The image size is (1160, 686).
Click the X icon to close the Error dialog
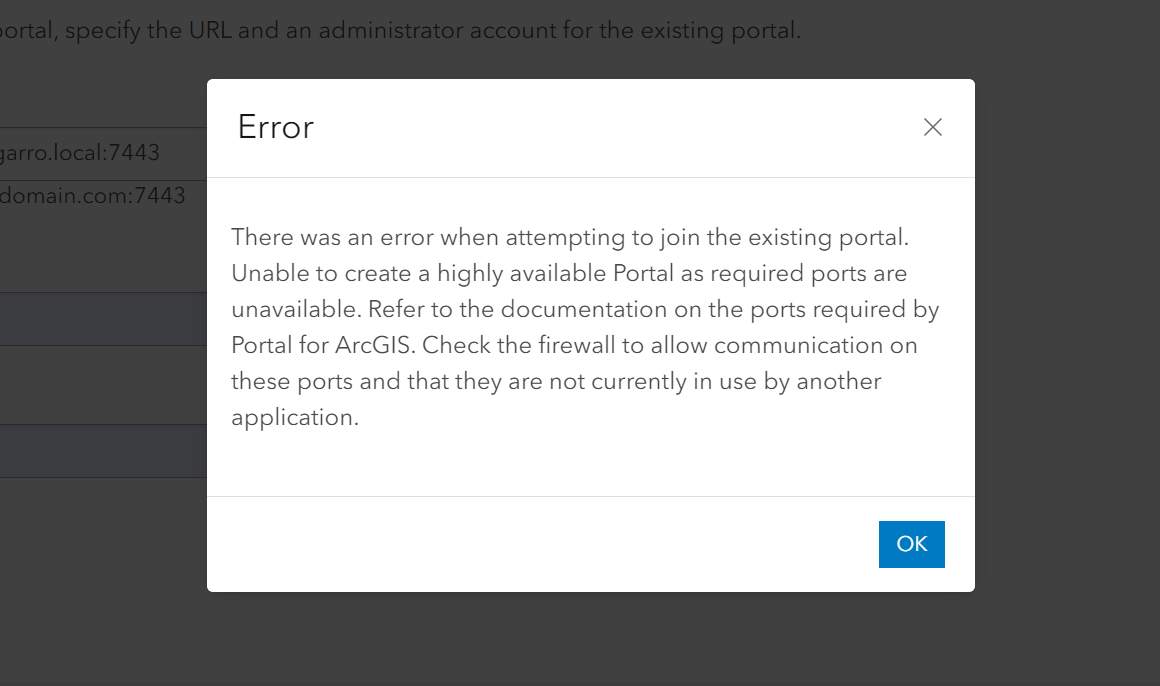932,127
